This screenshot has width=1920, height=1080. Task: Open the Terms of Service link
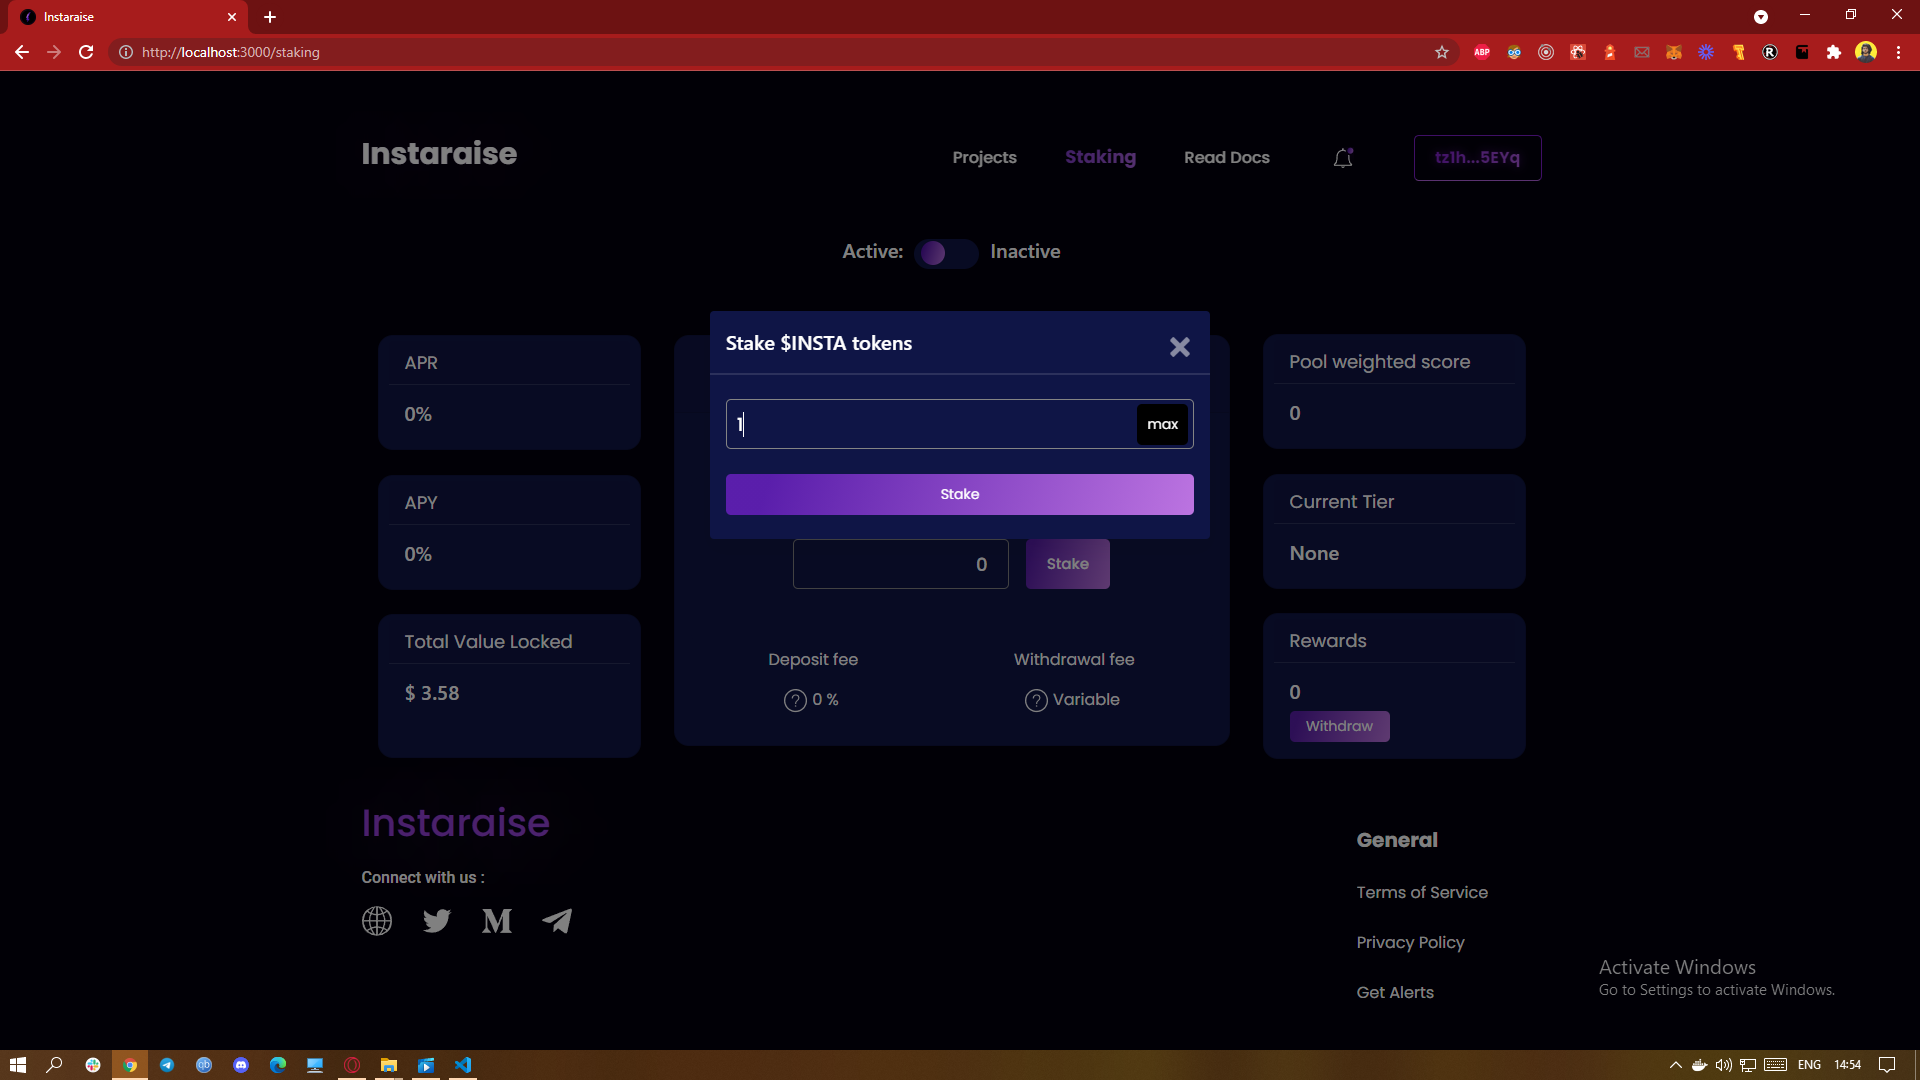1421,892
